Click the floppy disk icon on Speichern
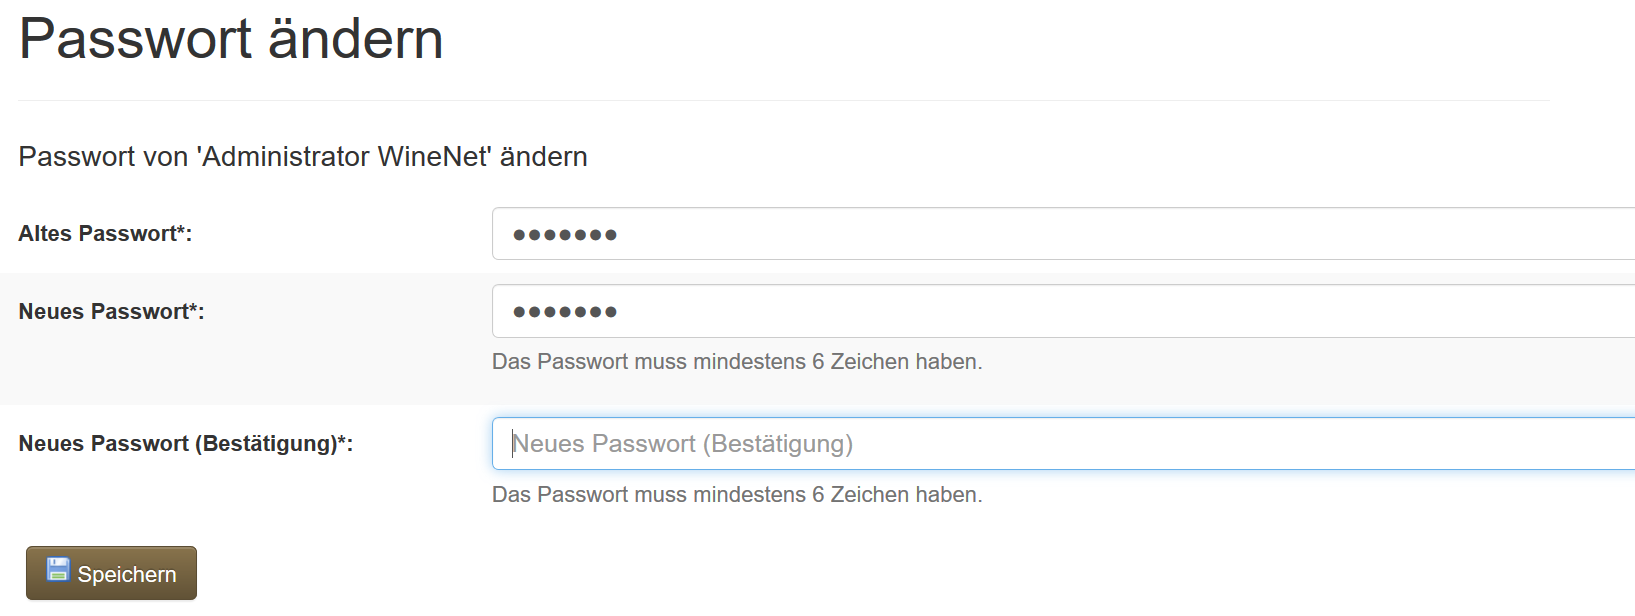The image size is (1635, 616). pyautogui.click(x=59, y=569)
